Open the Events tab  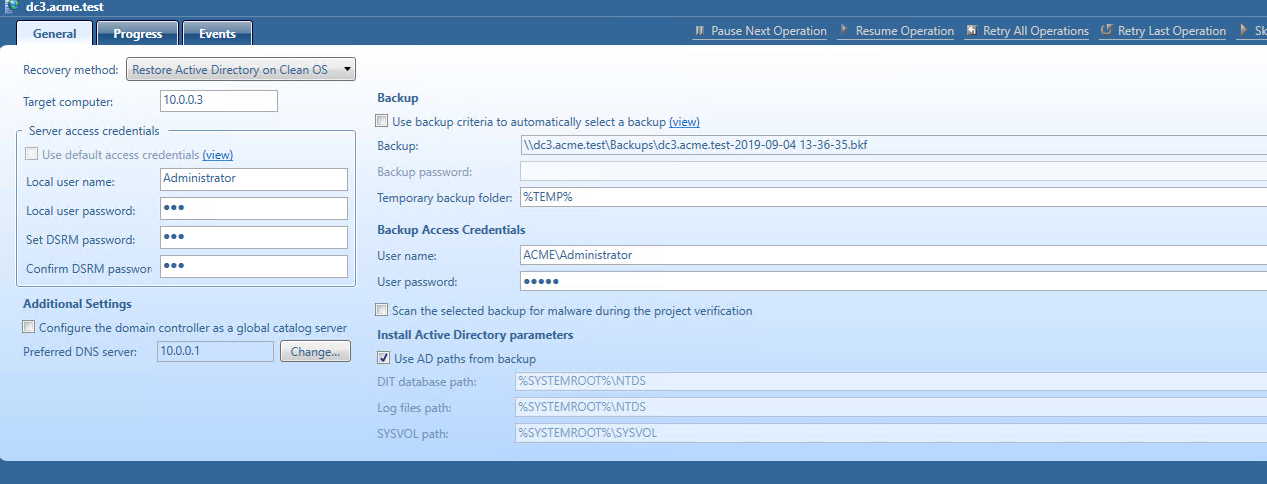tap(217, 34)
